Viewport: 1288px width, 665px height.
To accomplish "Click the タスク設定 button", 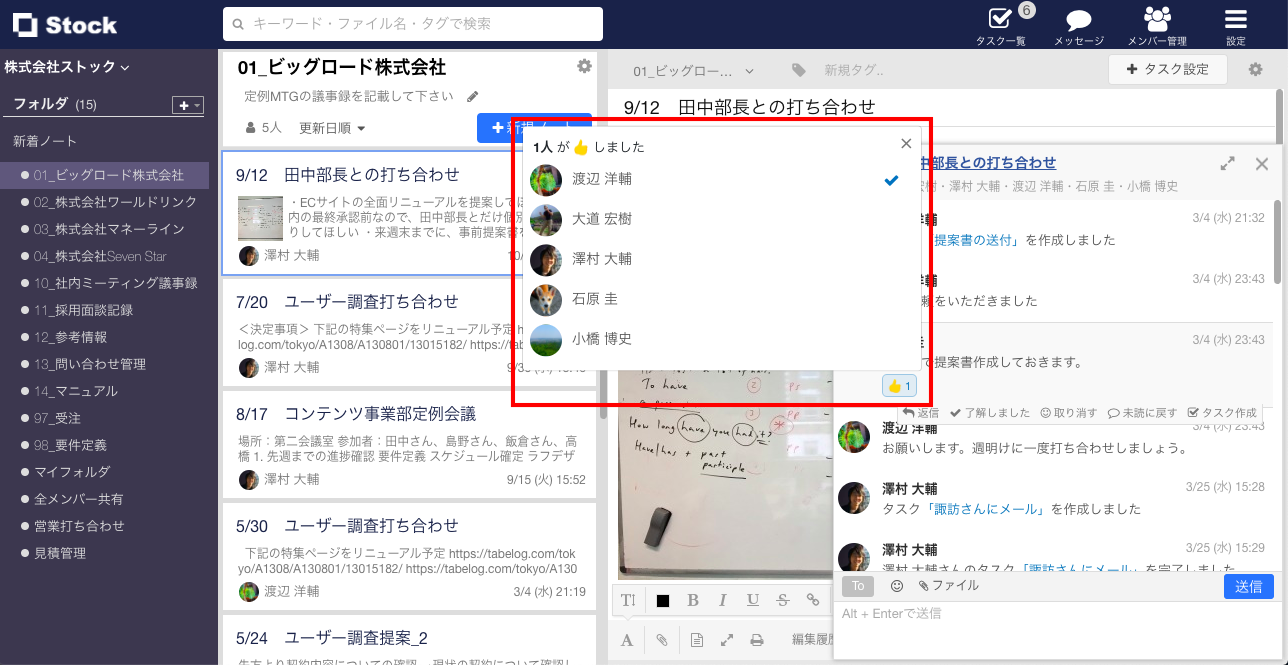I will [1167, 69].
